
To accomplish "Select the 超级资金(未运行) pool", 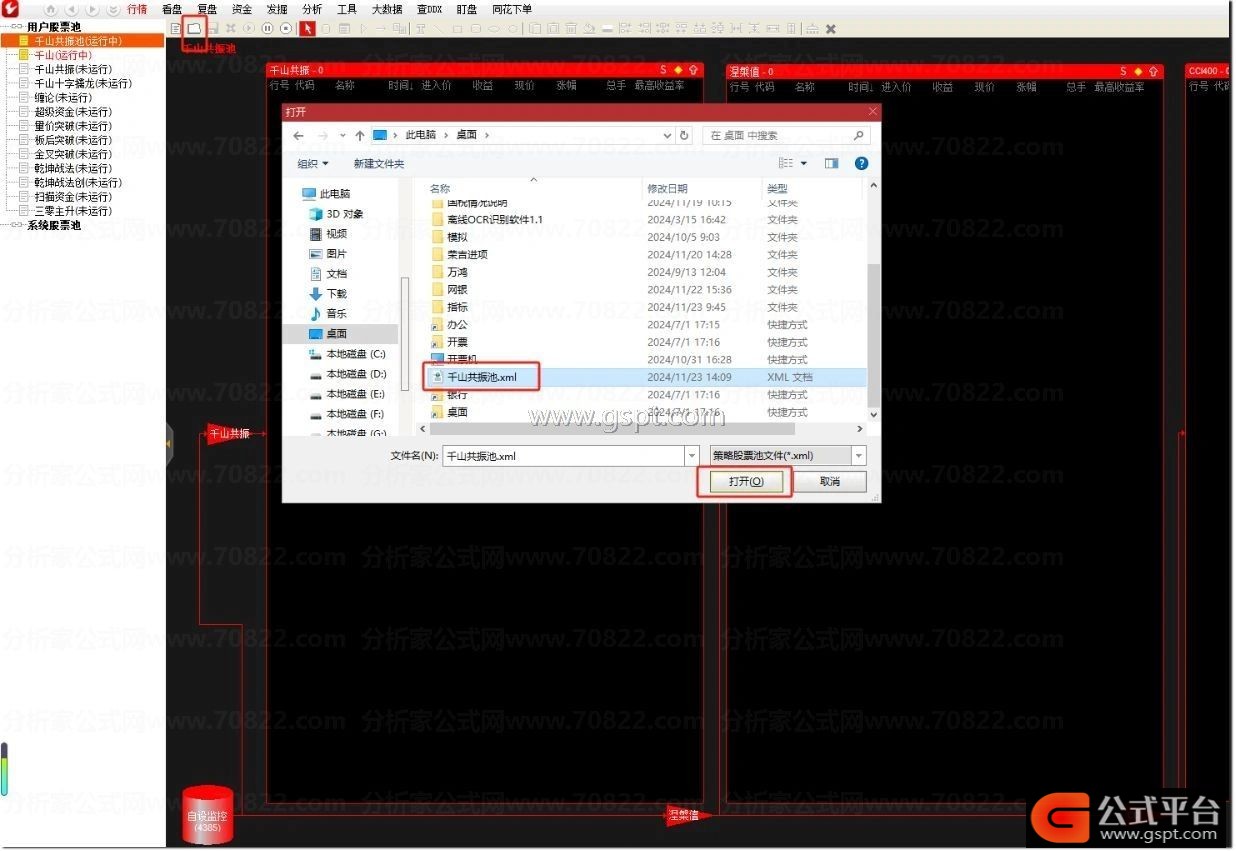I will (73, 112).
